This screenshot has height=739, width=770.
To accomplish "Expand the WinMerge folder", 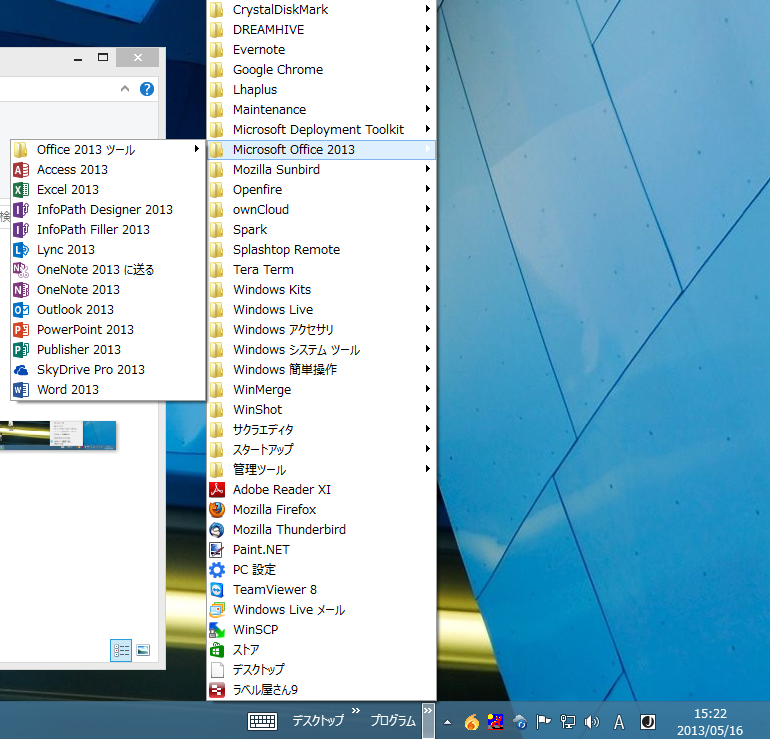I will coord(322,390).
